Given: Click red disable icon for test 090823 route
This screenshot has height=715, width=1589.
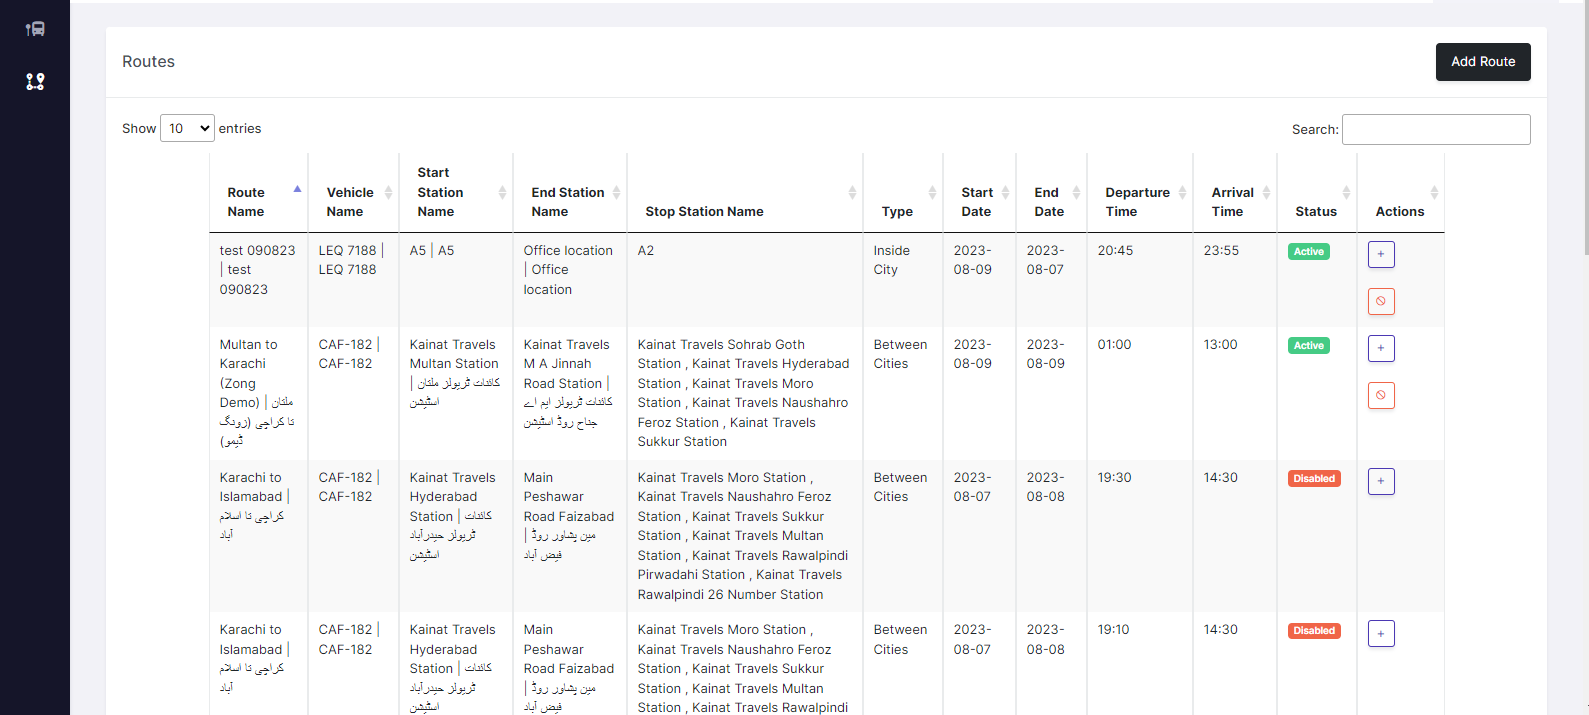Looking at the screenshot, I should coord(1381,301).
